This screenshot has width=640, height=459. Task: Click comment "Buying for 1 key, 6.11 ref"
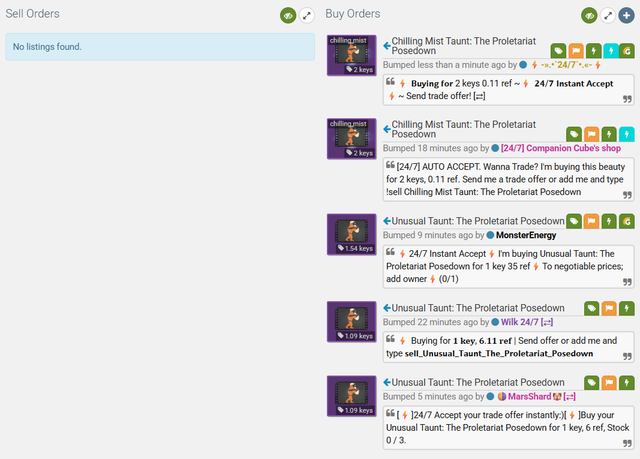point(509,347)
